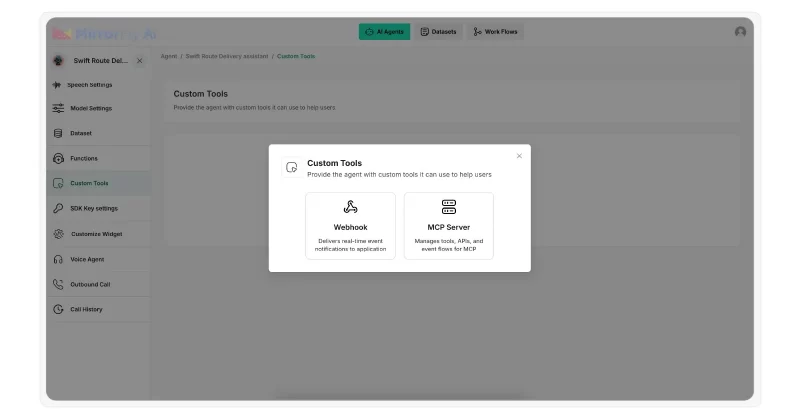Click the MCP Server stacked icon

[448, 207]
